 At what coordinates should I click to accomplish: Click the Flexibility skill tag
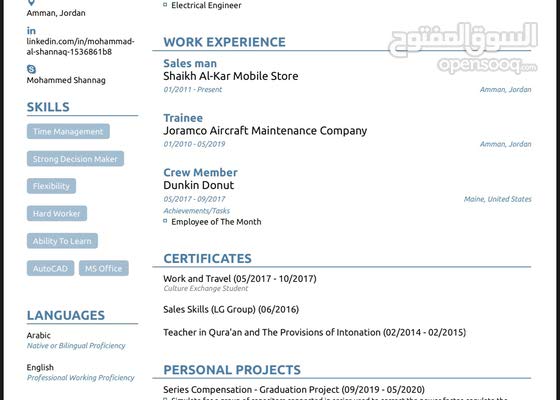click(x=51, y=186)
